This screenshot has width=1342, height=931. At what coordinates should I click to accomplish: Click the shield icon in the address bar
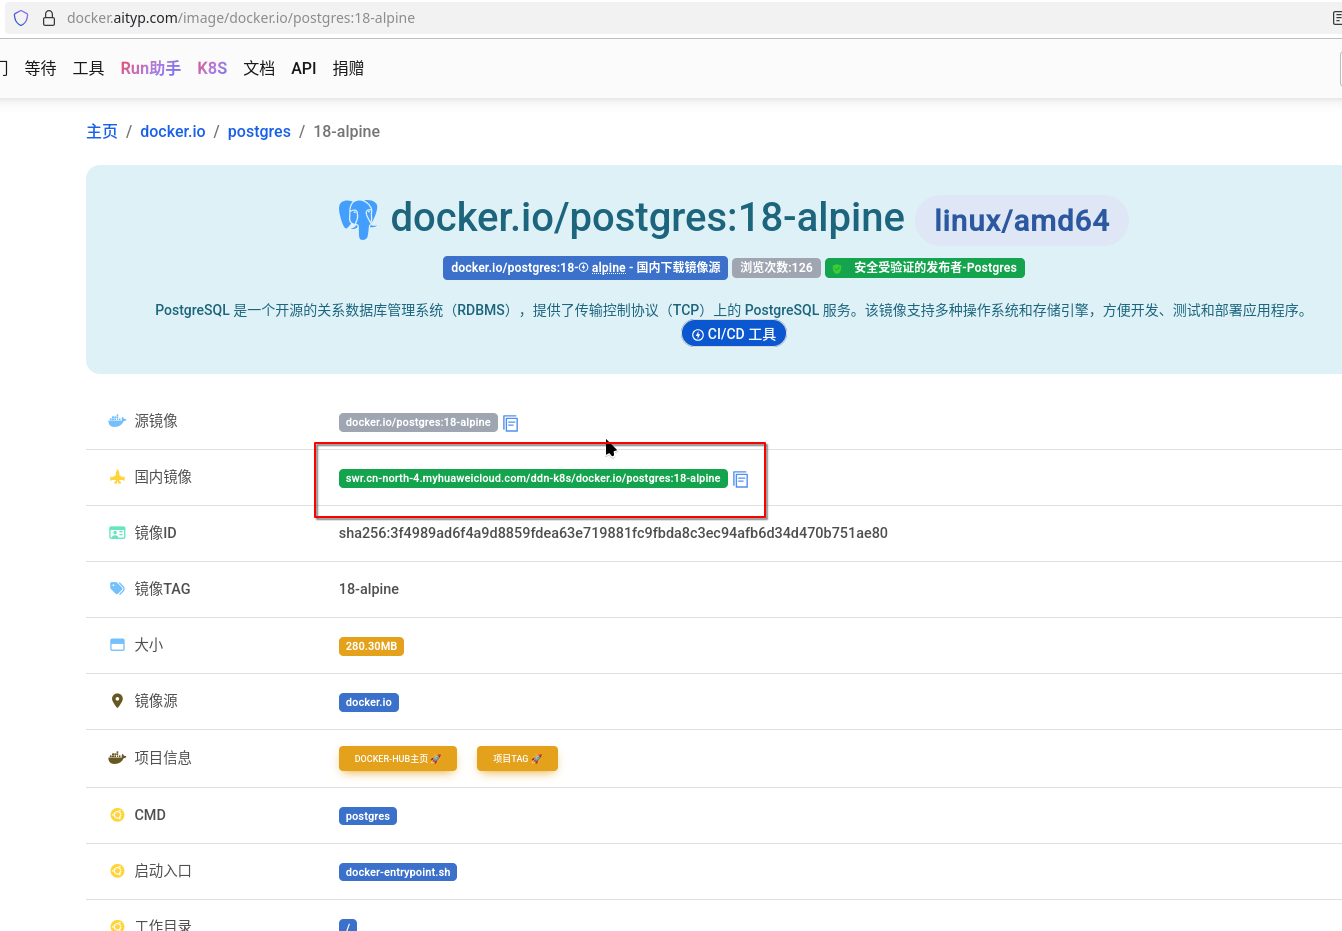click(21, 18)
